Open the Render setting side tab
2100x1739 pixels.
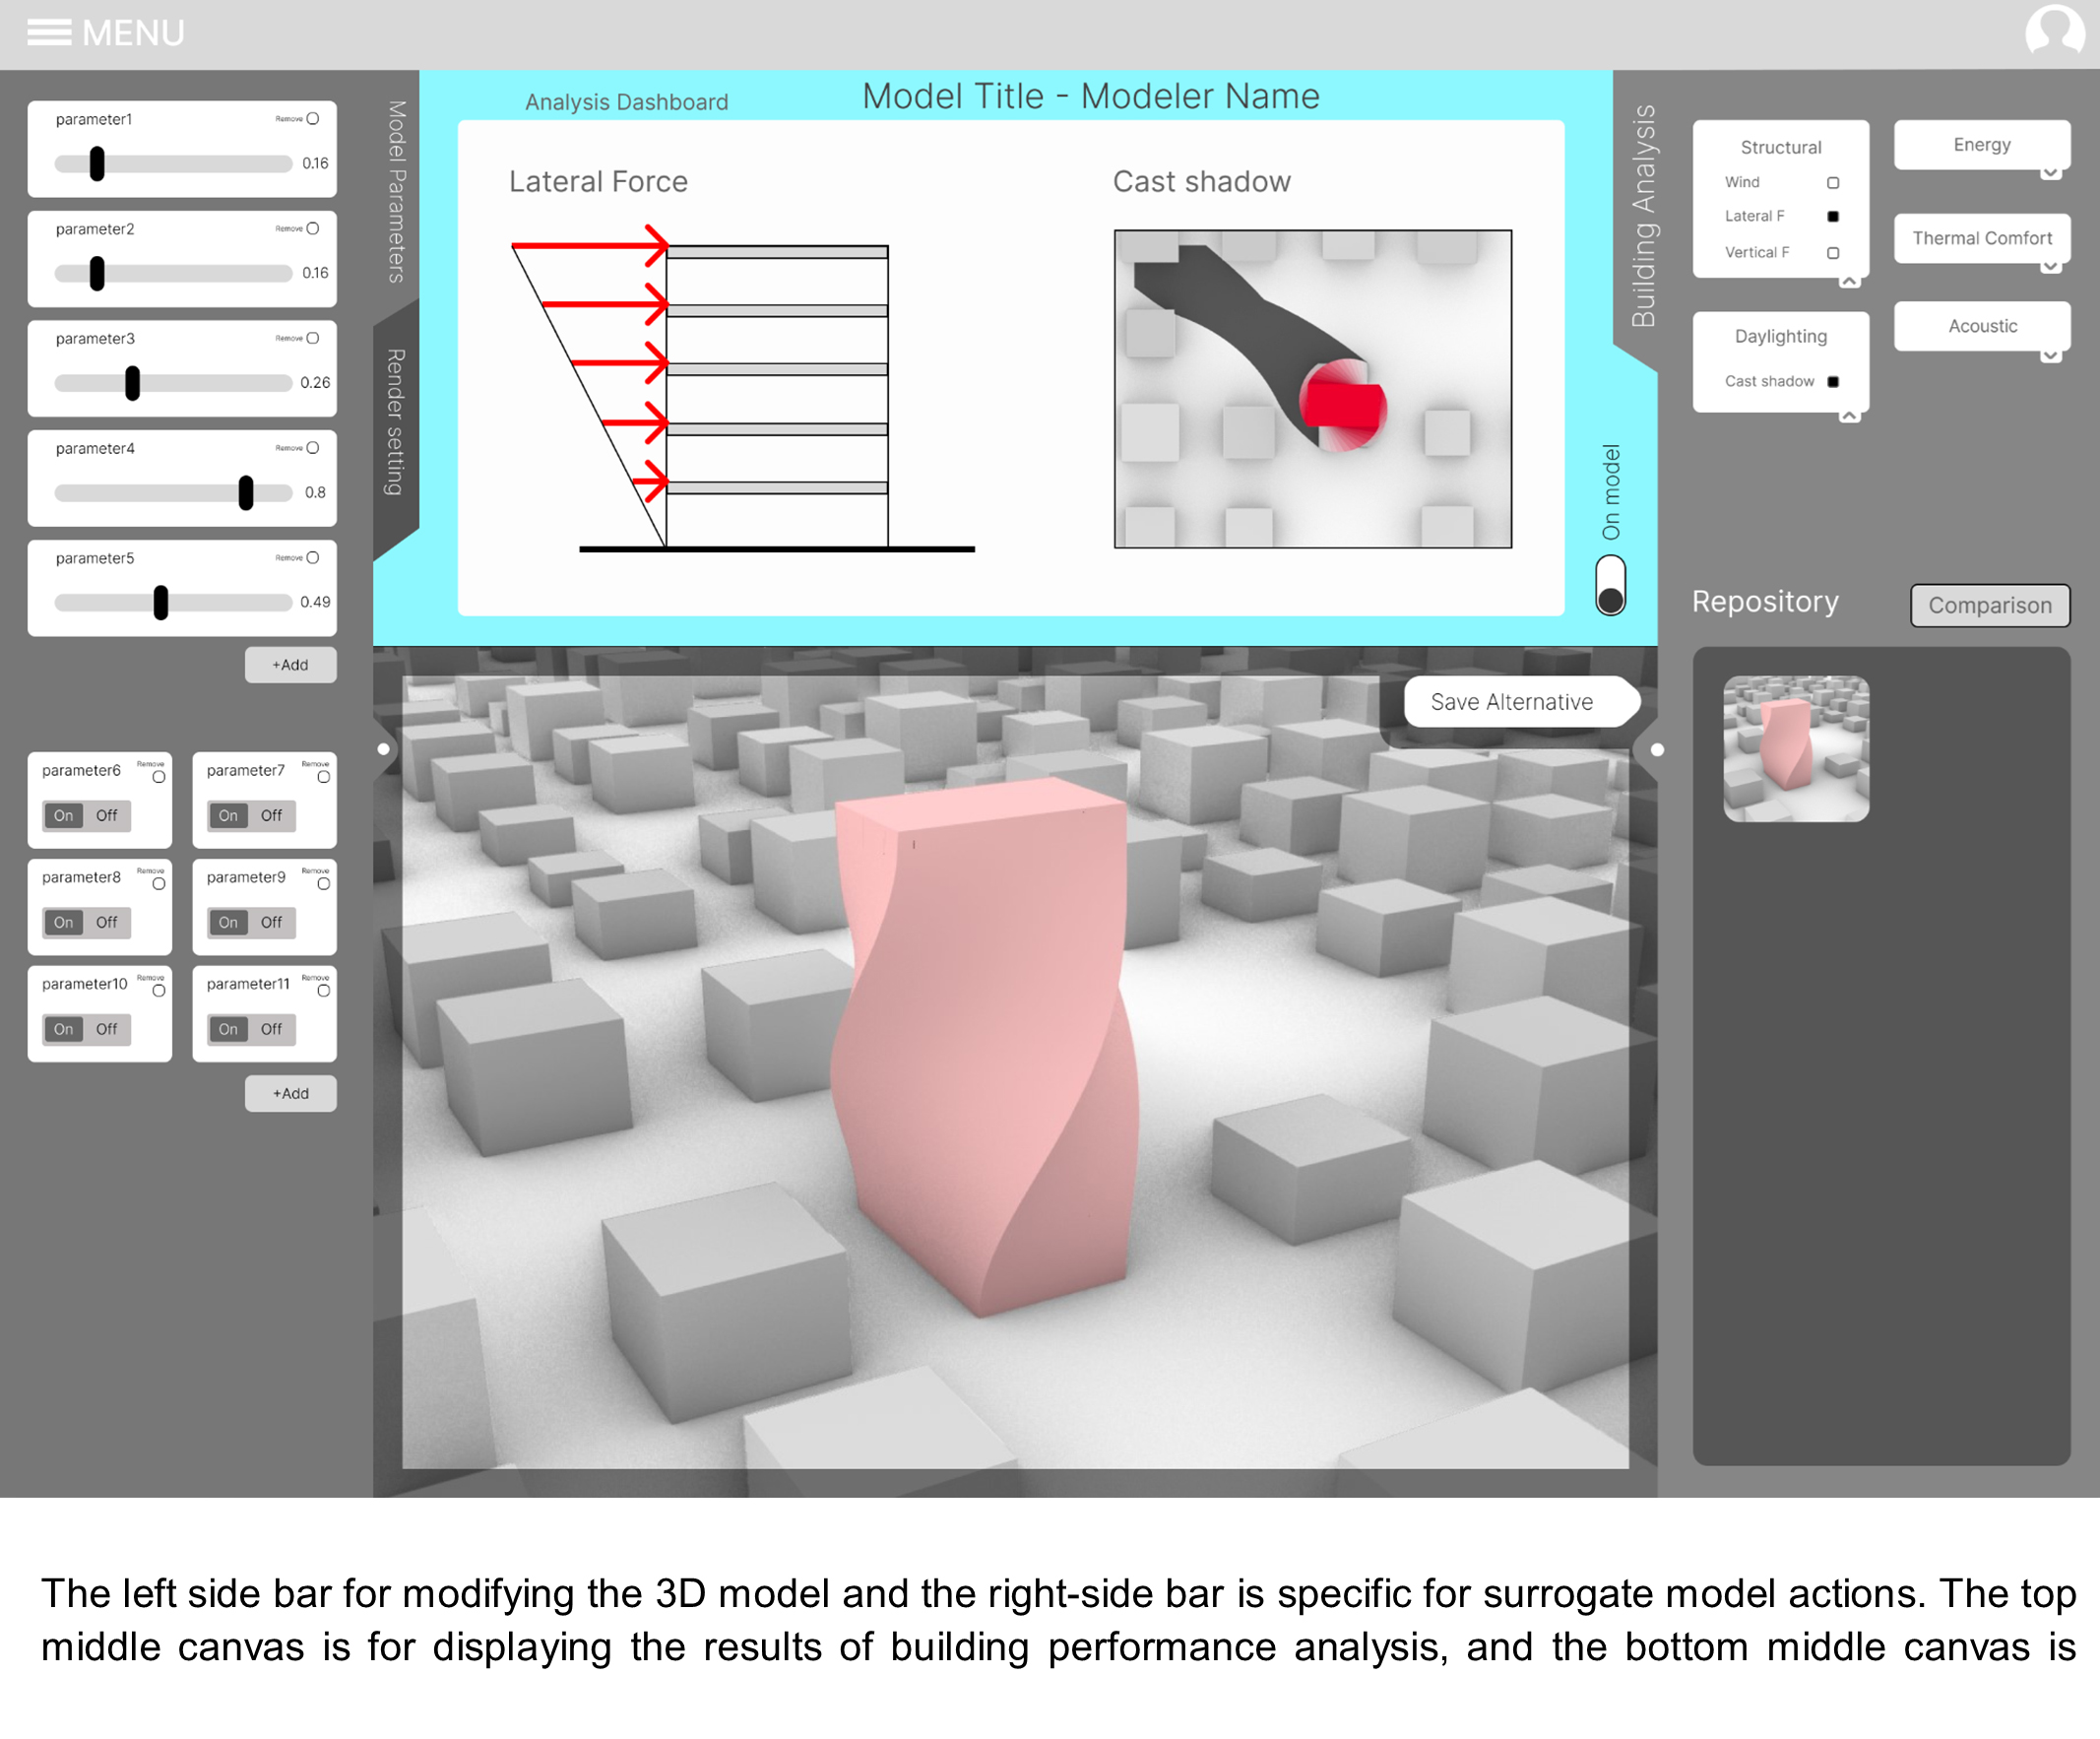tap(396, 422)
